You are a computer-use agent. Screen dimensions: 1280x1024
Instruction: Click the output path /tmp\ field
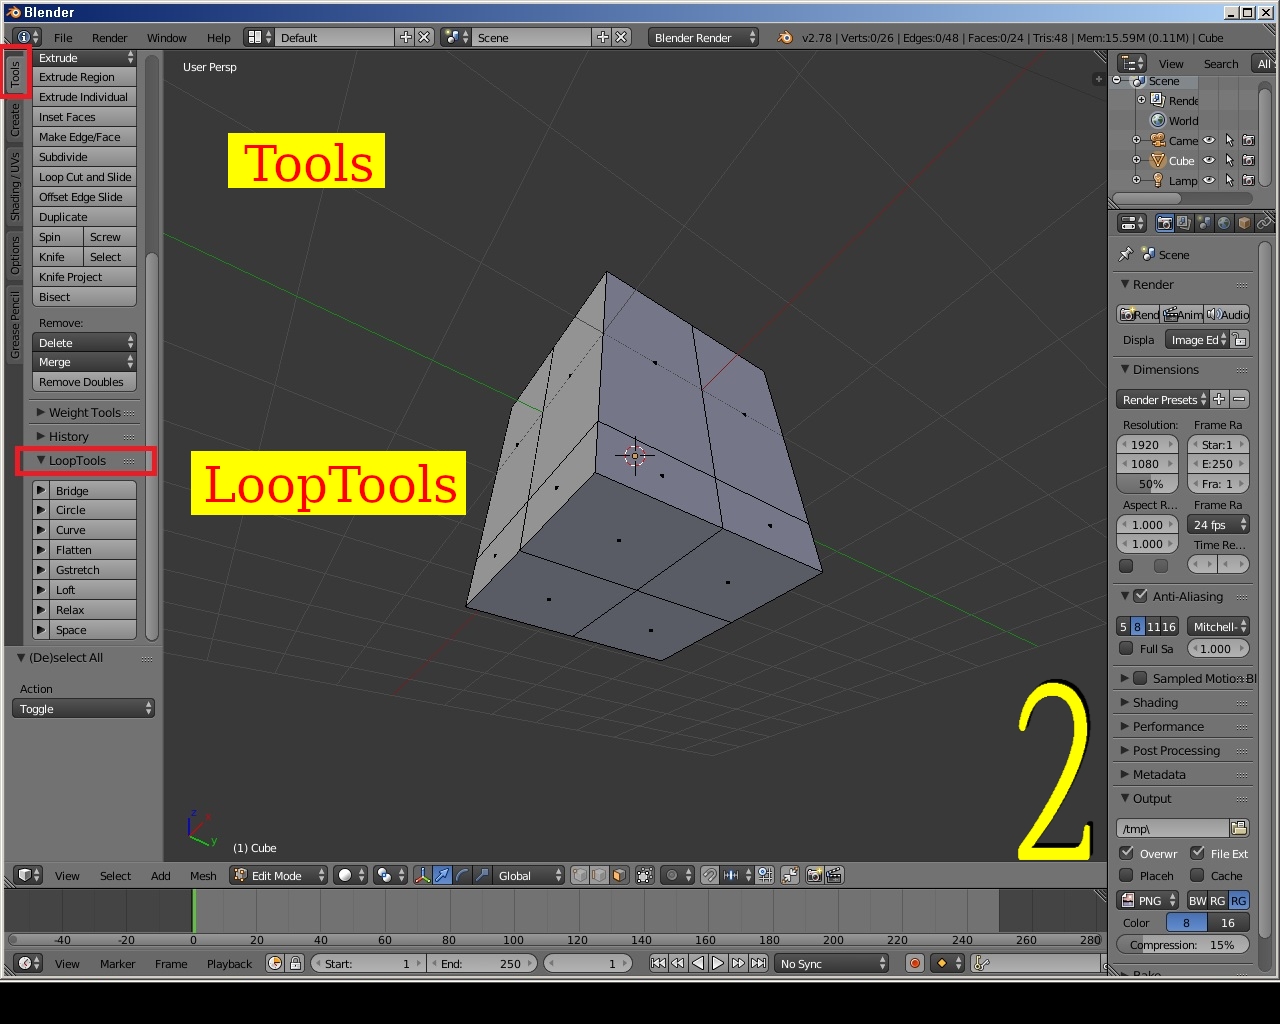click(1172, 828)
